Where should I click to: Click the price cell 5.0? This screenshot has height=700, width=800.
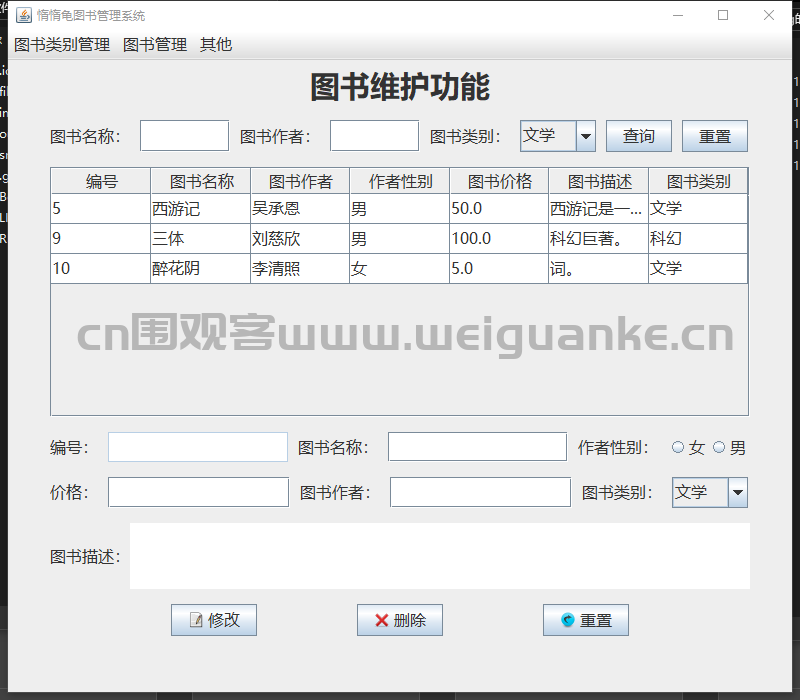point(499,268)
